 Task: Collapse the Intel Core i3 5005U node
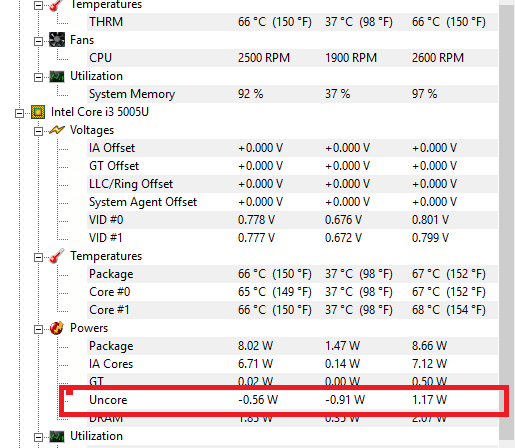19,113
